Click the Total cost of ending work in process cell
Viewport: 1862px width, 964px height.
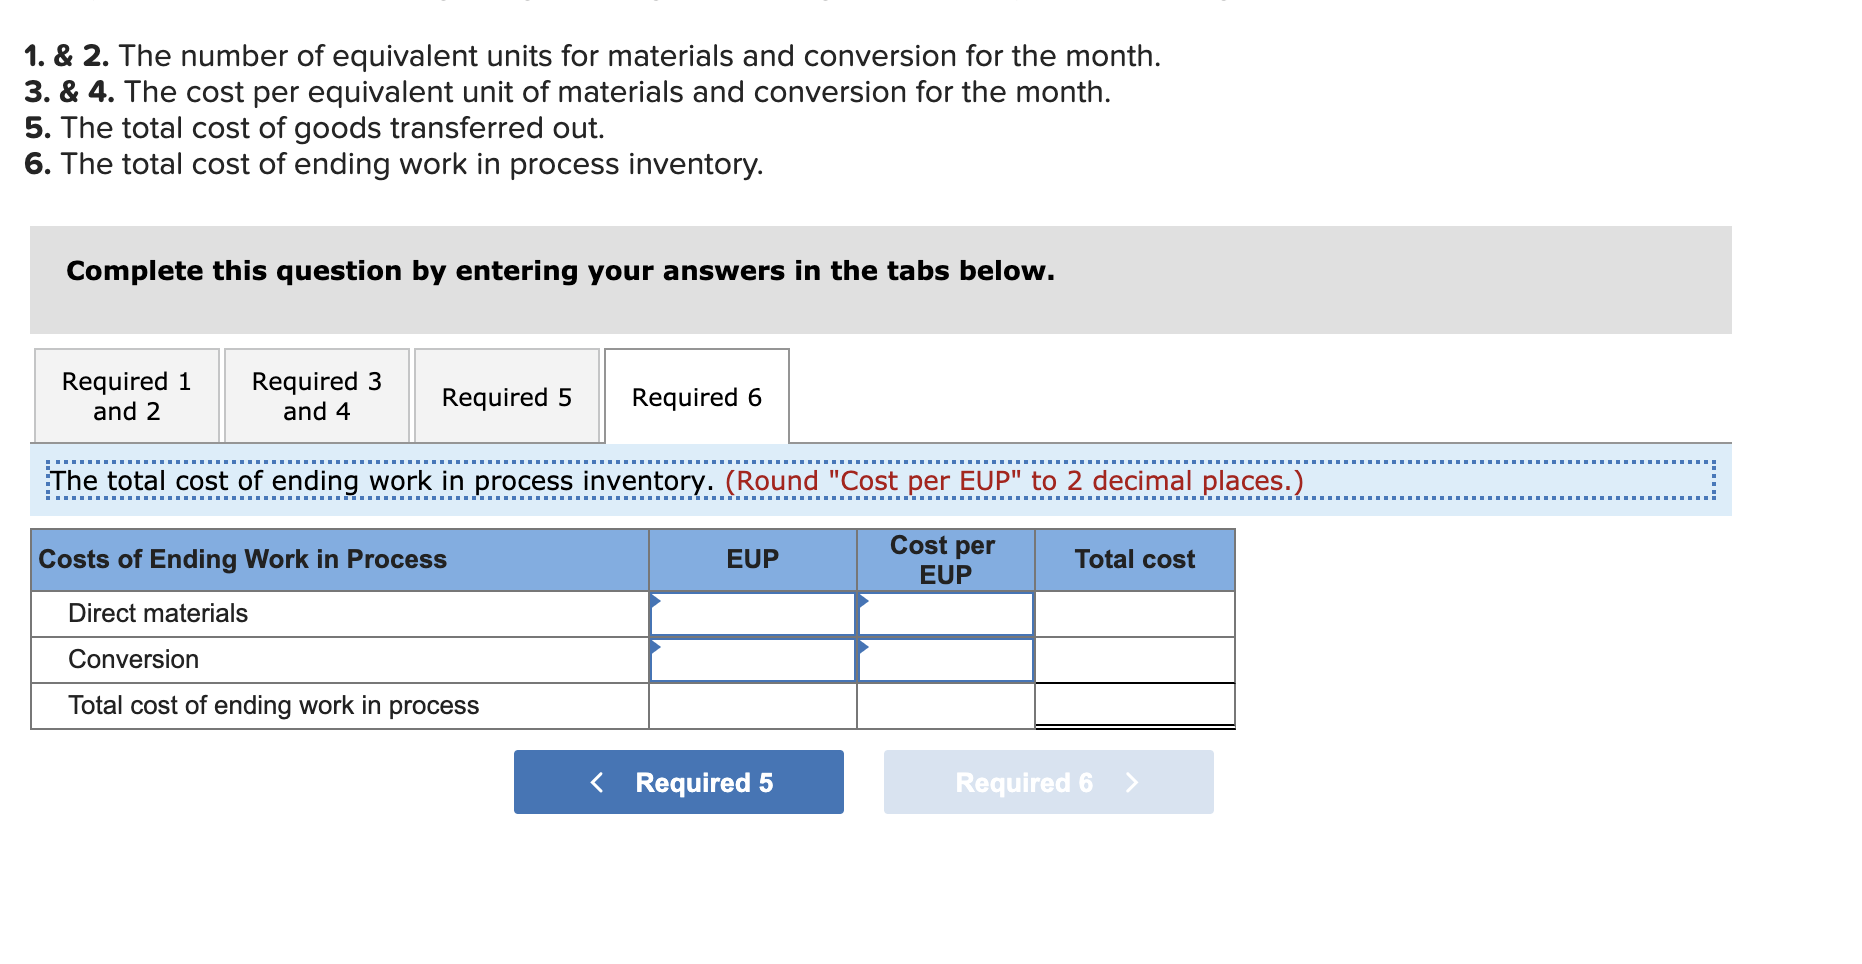pyautogui.click(x=1134, y=705)
